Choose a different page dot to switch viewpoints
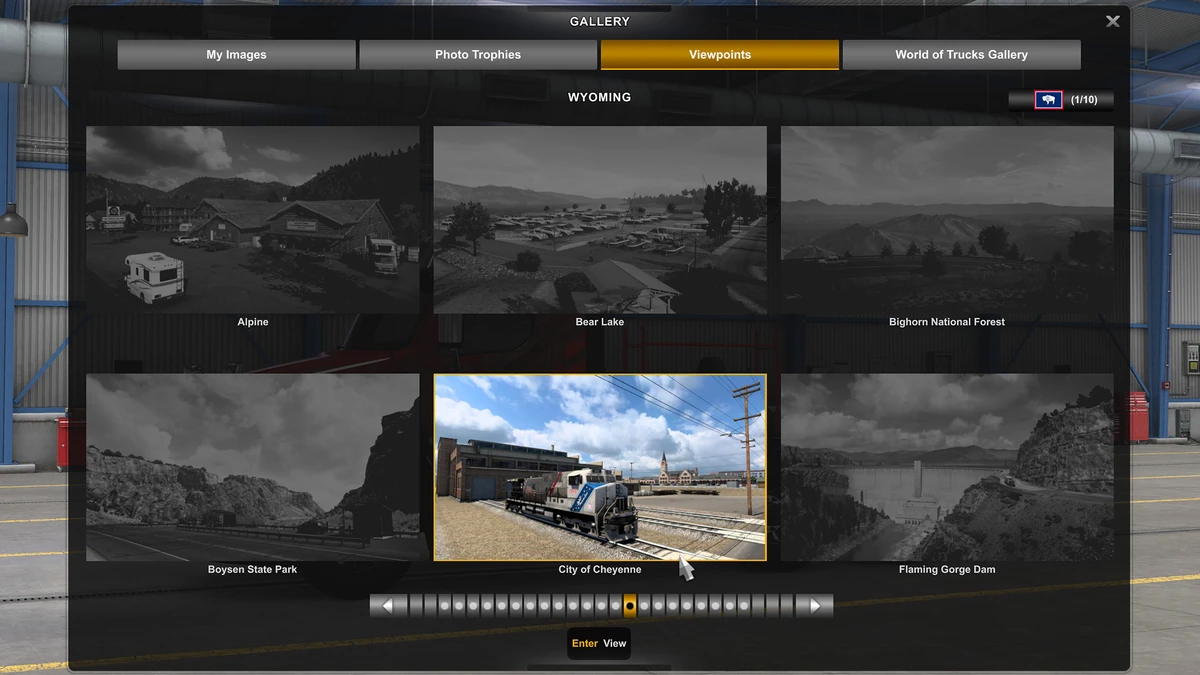 [x=656, y=605]
